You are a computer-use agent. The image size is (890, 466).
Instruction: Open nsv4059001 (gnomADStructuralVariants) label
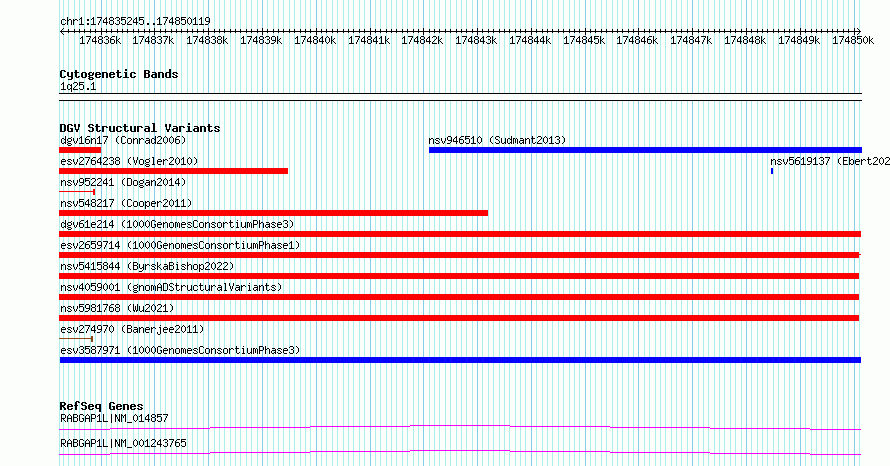coord(171,287)
